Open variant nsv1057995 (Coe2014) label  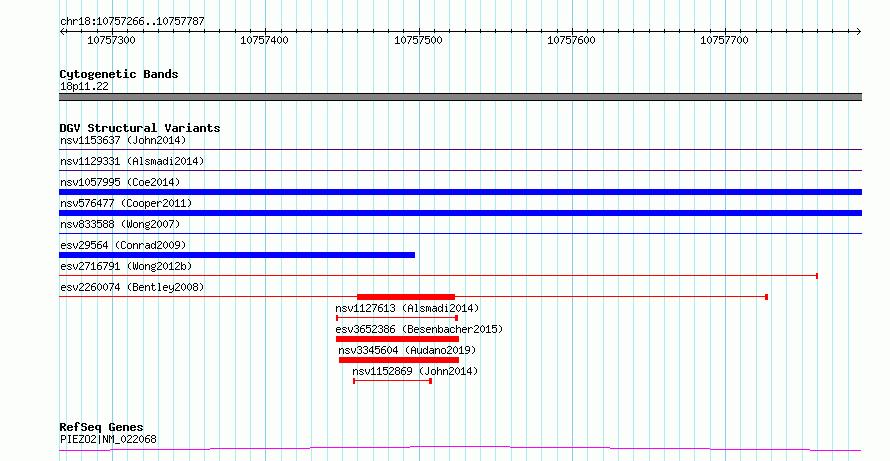[x=120, y=182]
